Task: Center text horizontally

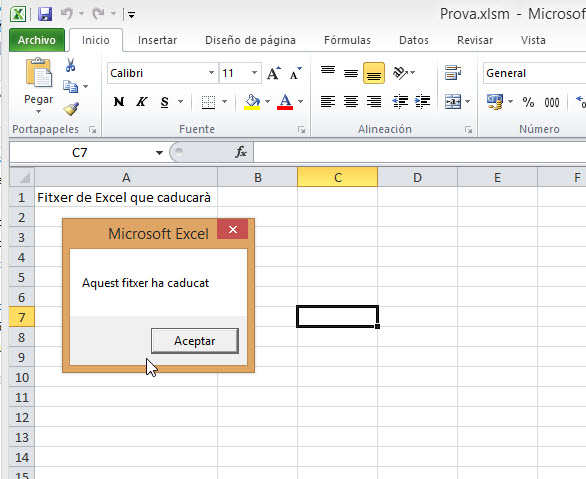Action: click(x=351, y=102)
